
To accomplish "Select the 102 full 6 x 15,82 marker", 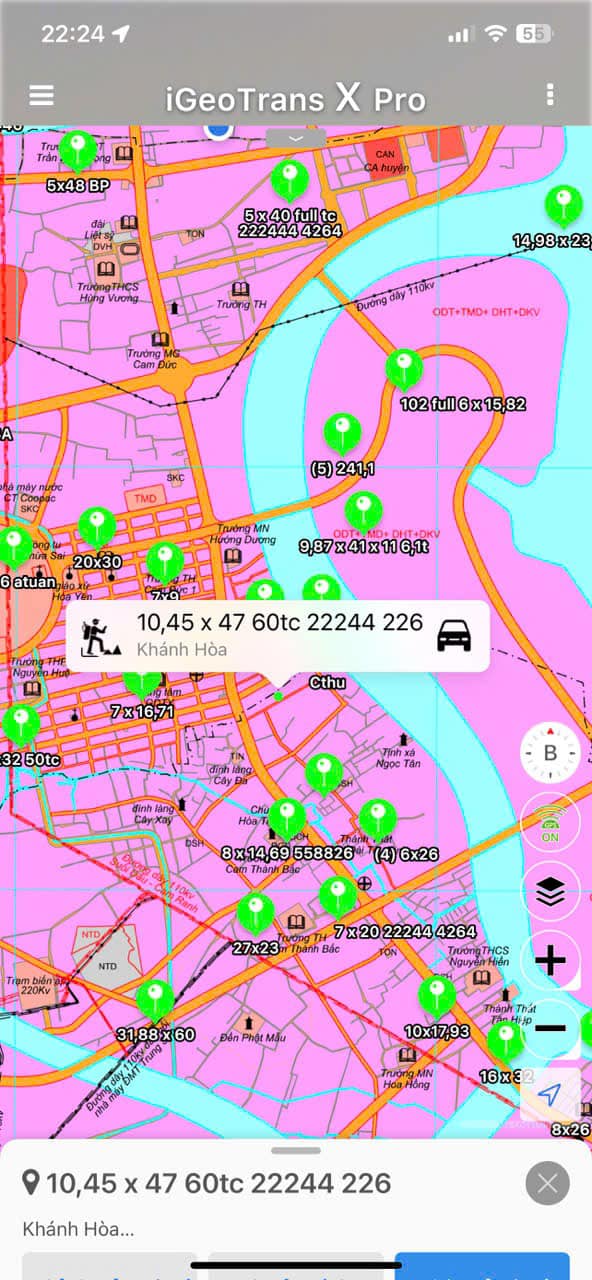I will (404, 370).
